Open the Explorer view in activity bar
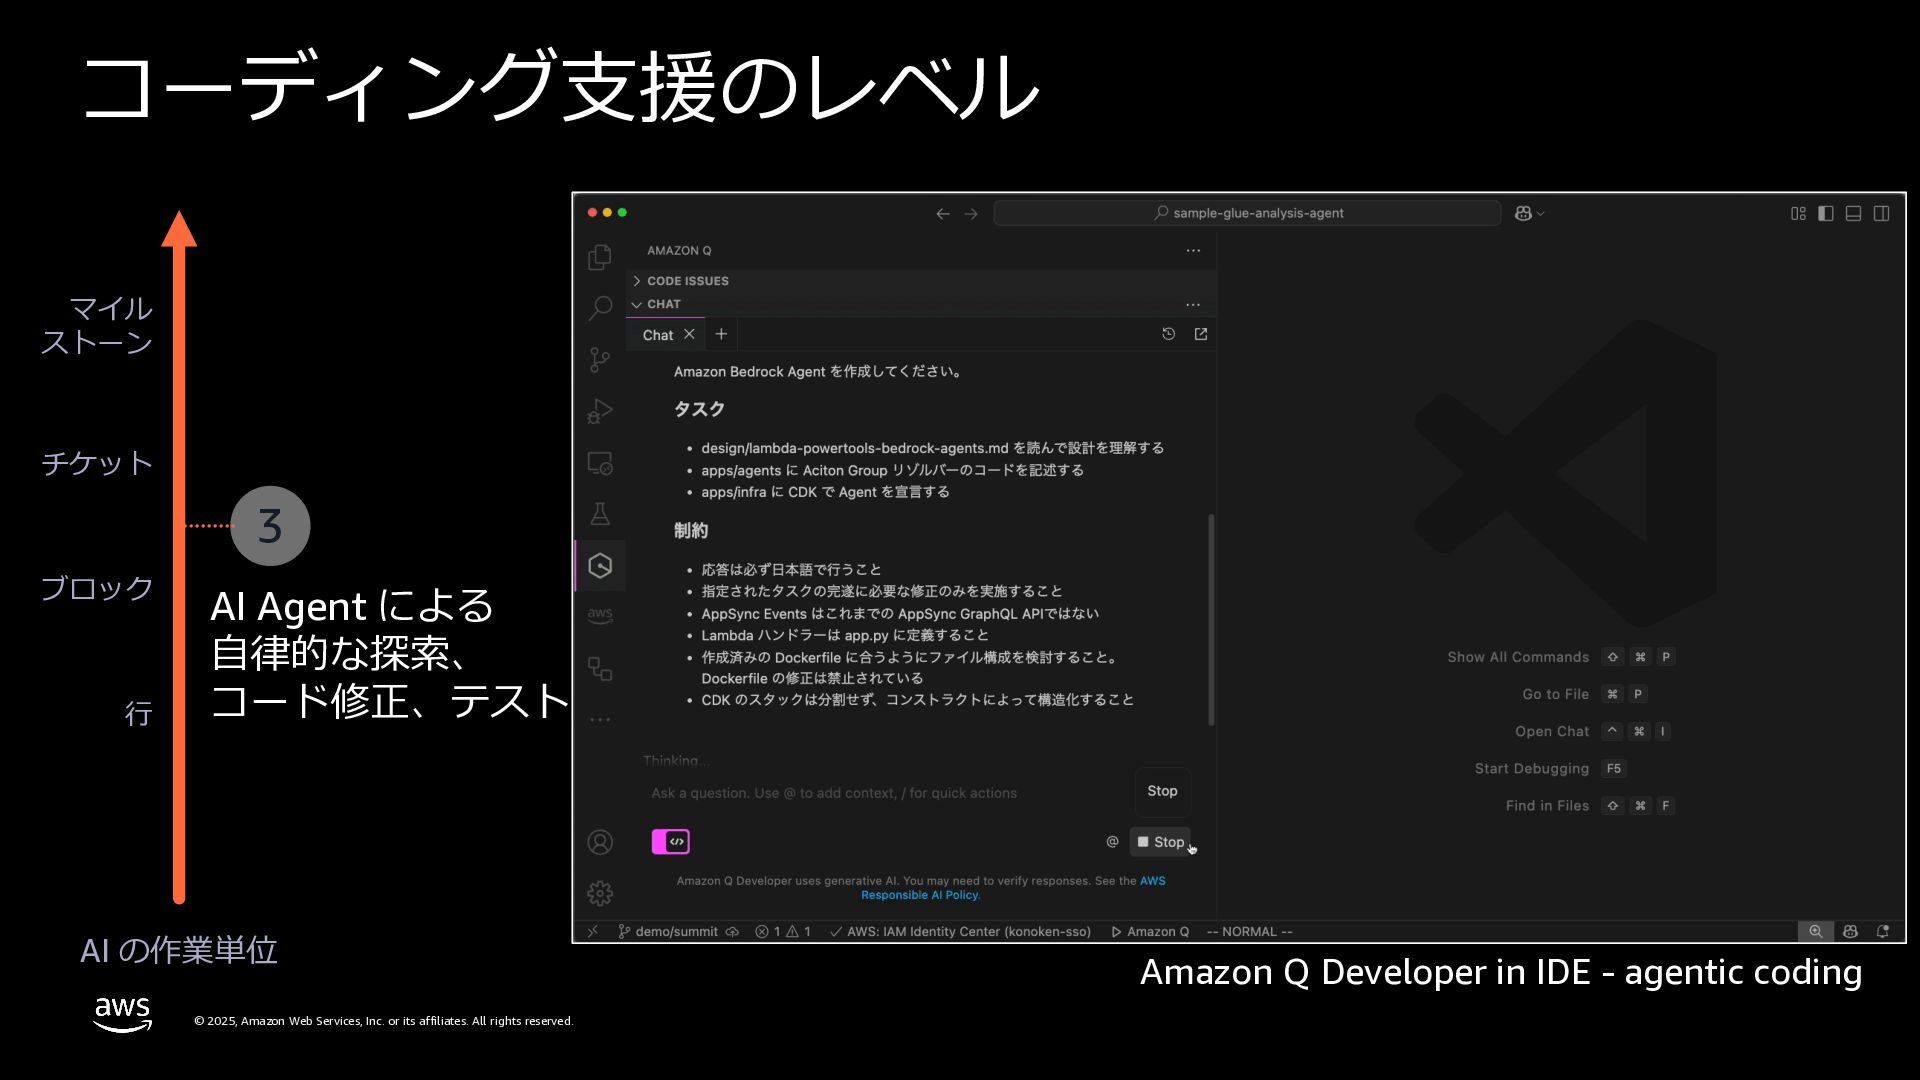Screen dimensions: 1920x1080 click(600, 257)
